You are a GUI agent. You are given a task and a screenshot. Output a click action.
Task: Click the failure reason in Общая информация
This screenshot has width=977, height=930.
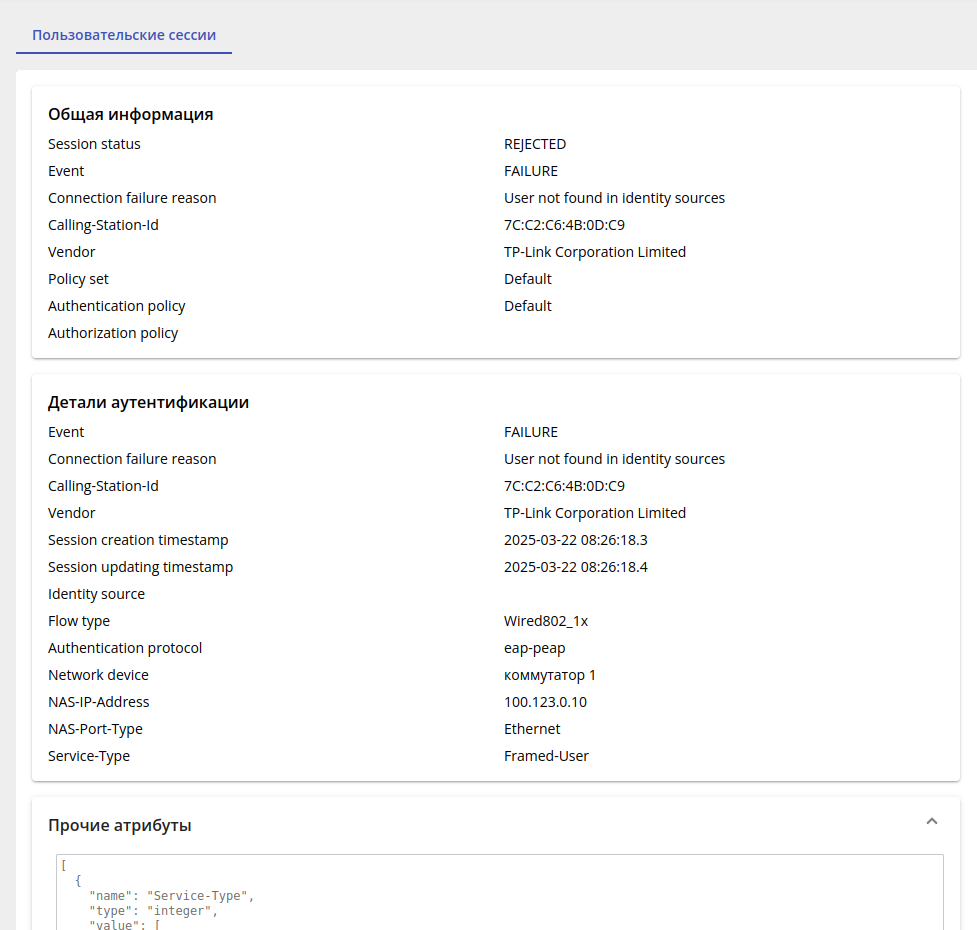click(x=614, y=198)
